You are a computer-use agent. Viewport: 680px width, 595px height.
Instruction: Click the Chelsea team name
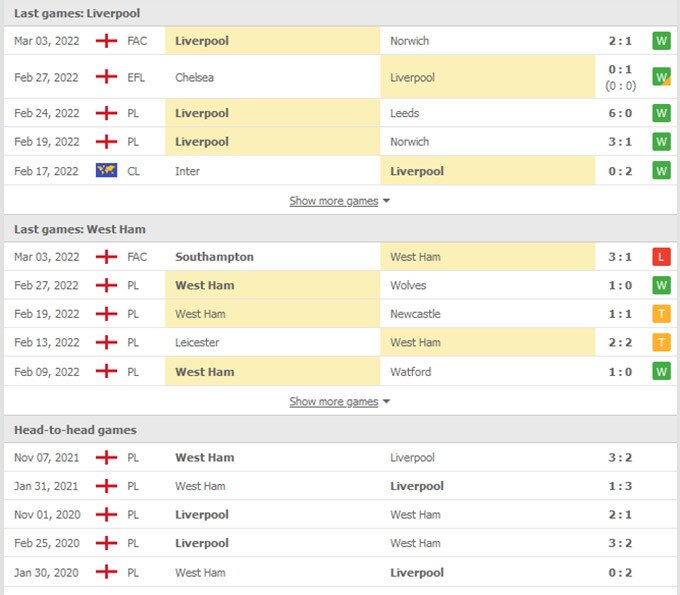pos(194,77)
